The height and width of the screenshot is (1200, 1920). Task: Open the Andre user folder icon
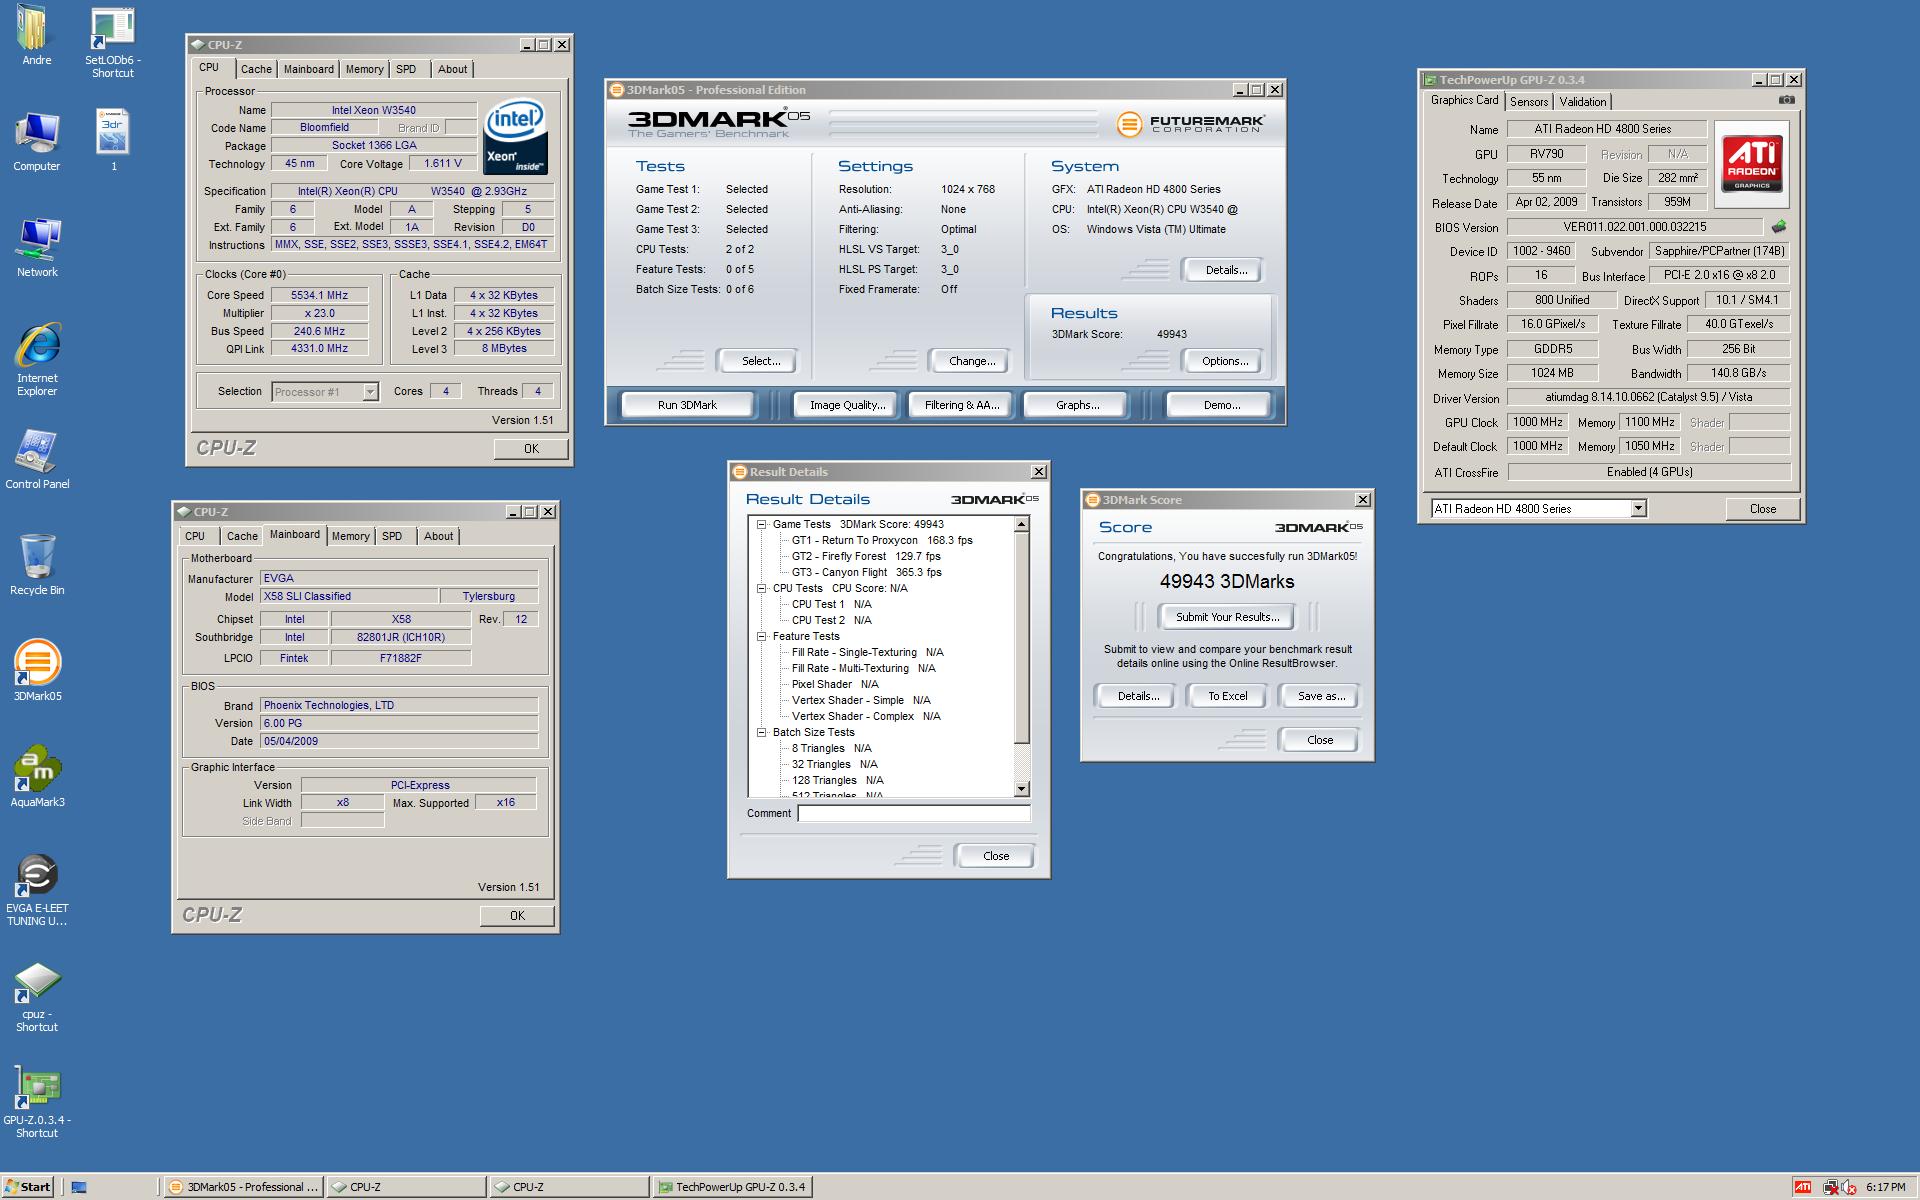click(37, 35)
